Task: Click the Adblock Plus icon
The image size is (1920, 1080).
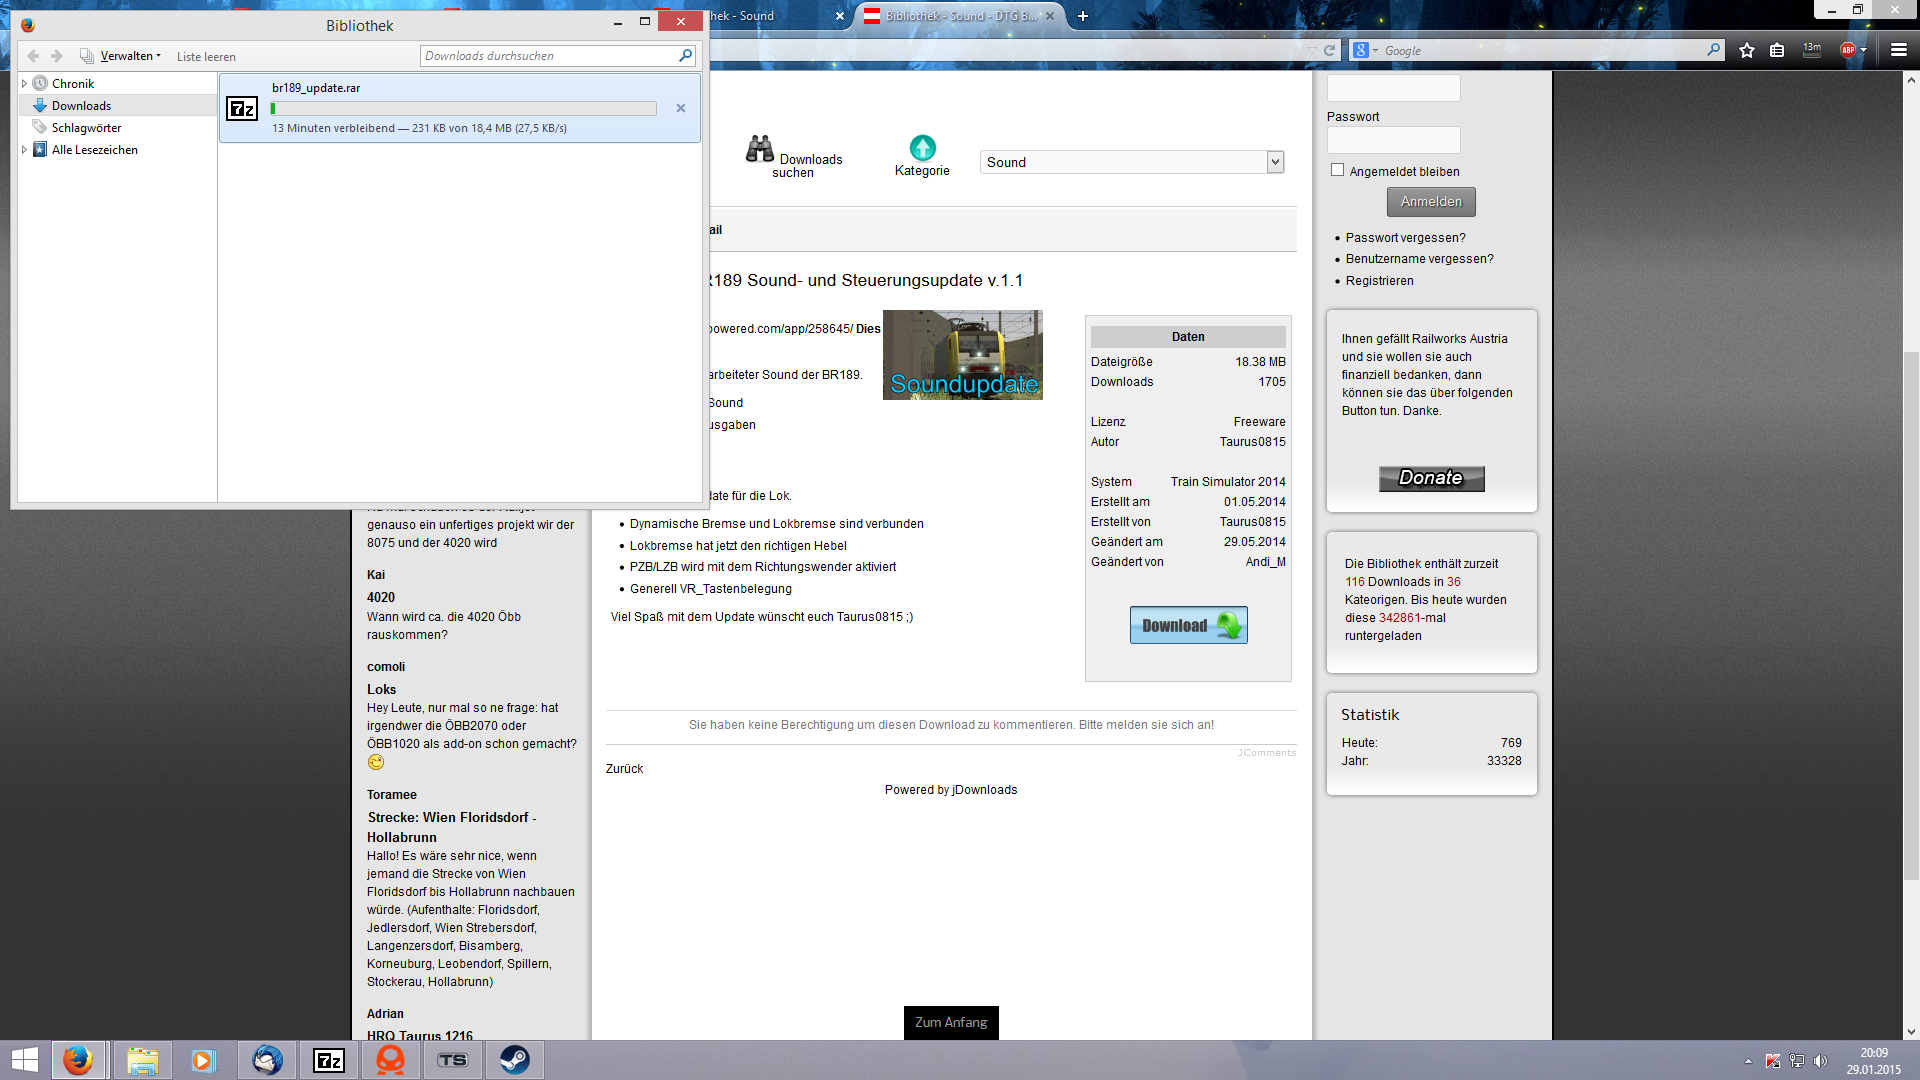Action: 1848,50
